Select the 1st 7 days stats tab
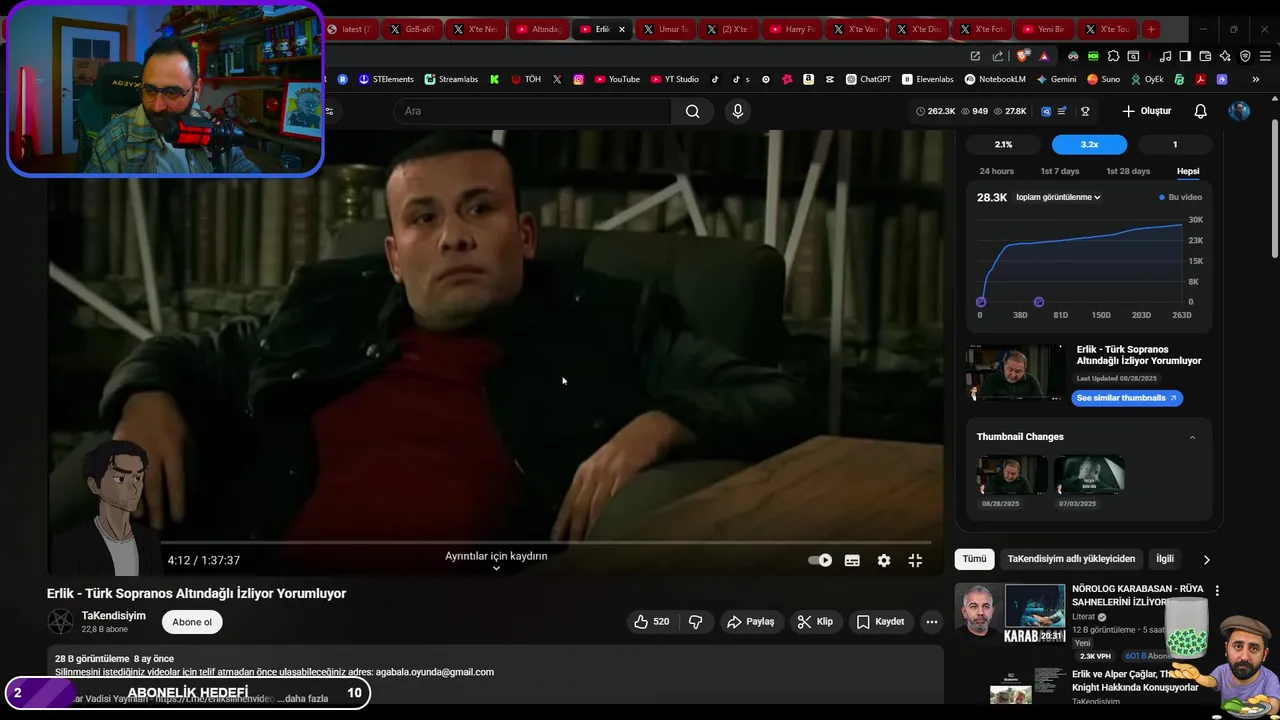Screen dimensions: 1280x720 coord(1060,171)
